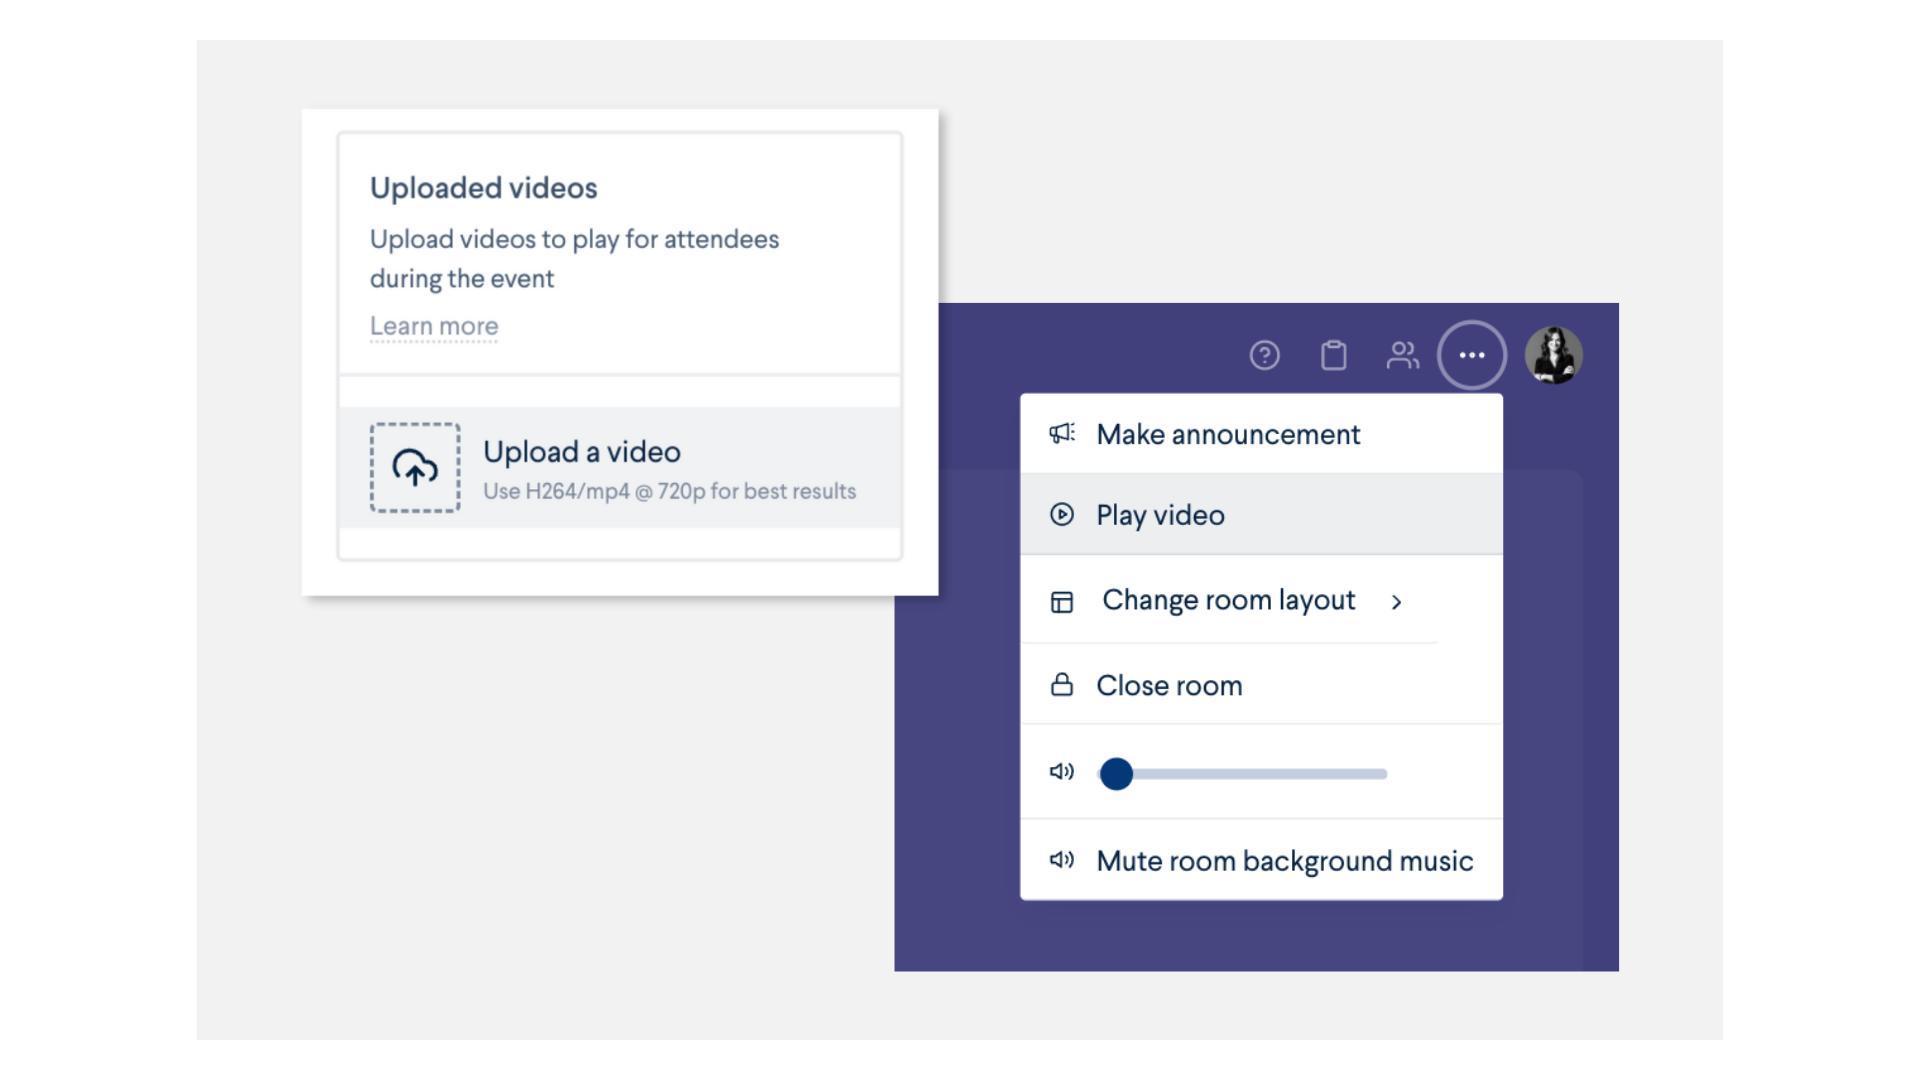
Task: Open the help question mark icon
Action: tap(1264, 355)
